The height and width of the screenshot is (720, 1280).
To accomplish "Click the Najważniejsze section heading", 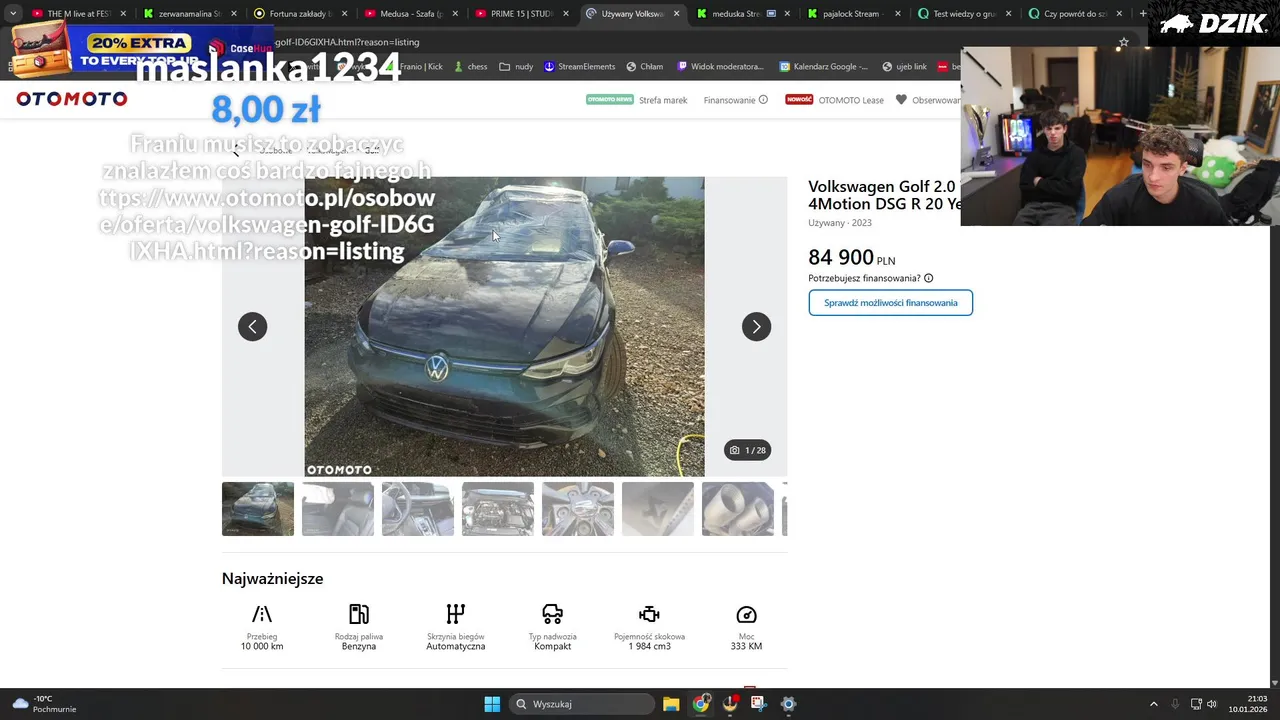I will [272, 578].
